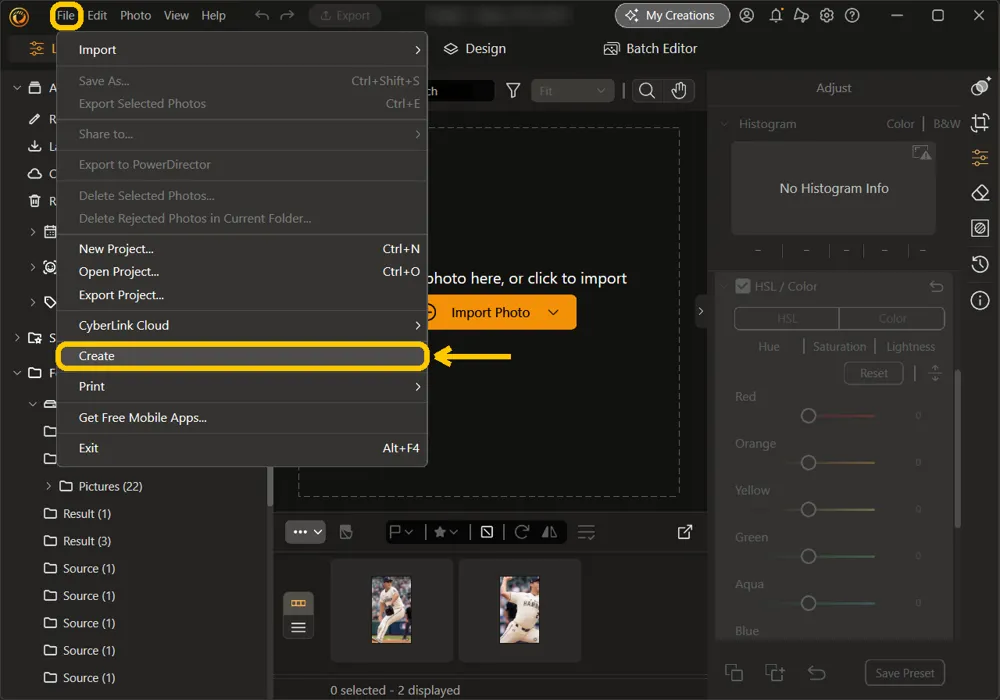This screenshot has width=1000, height=700.
Task: Select the Saturation tab
Action: point(839,346)
